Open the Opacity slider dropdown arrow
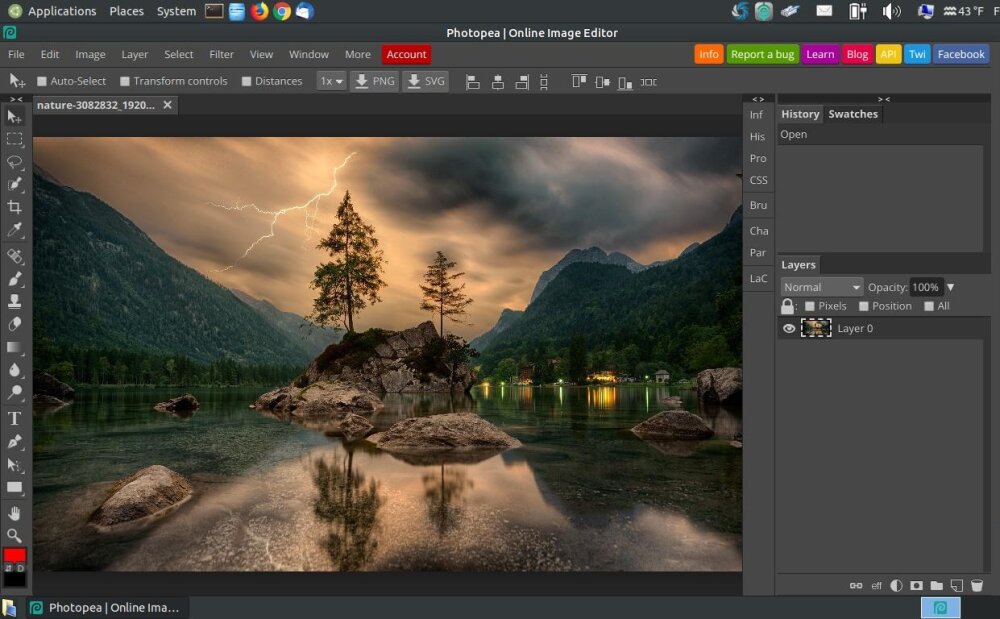1000x619 pixels. click(x=950, y=287)
